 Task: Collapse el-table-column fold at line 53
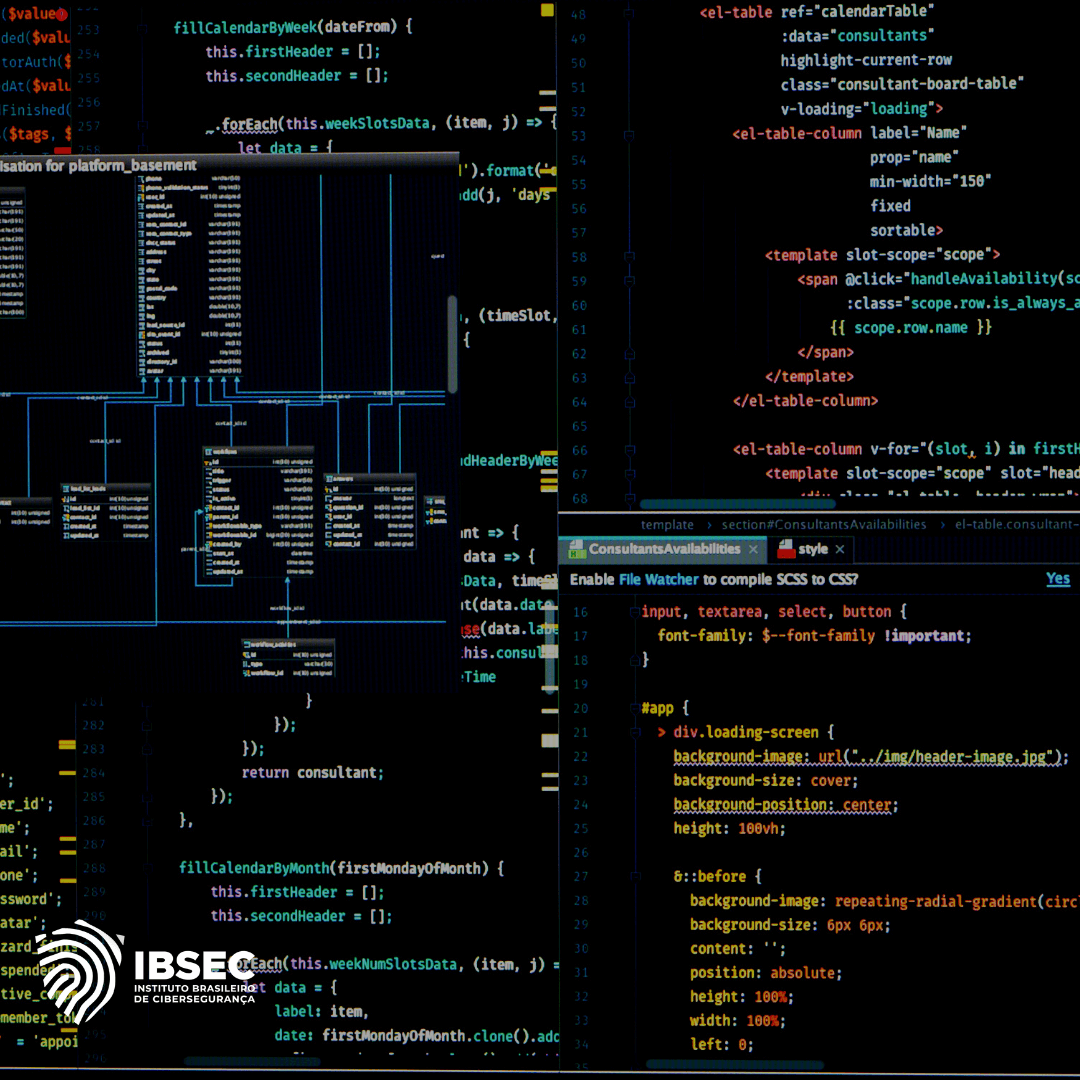coord(628,135)
